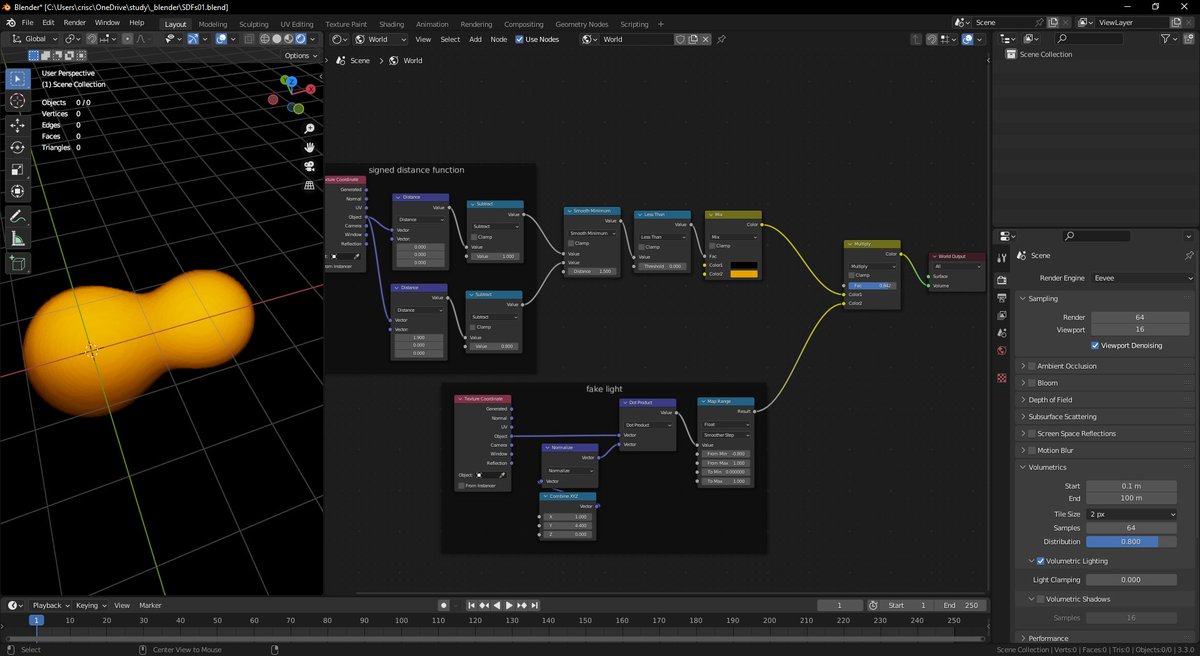The image size is (1200, 656).
Task: Adjust the Distribution slider
Action: [1133, 541]
